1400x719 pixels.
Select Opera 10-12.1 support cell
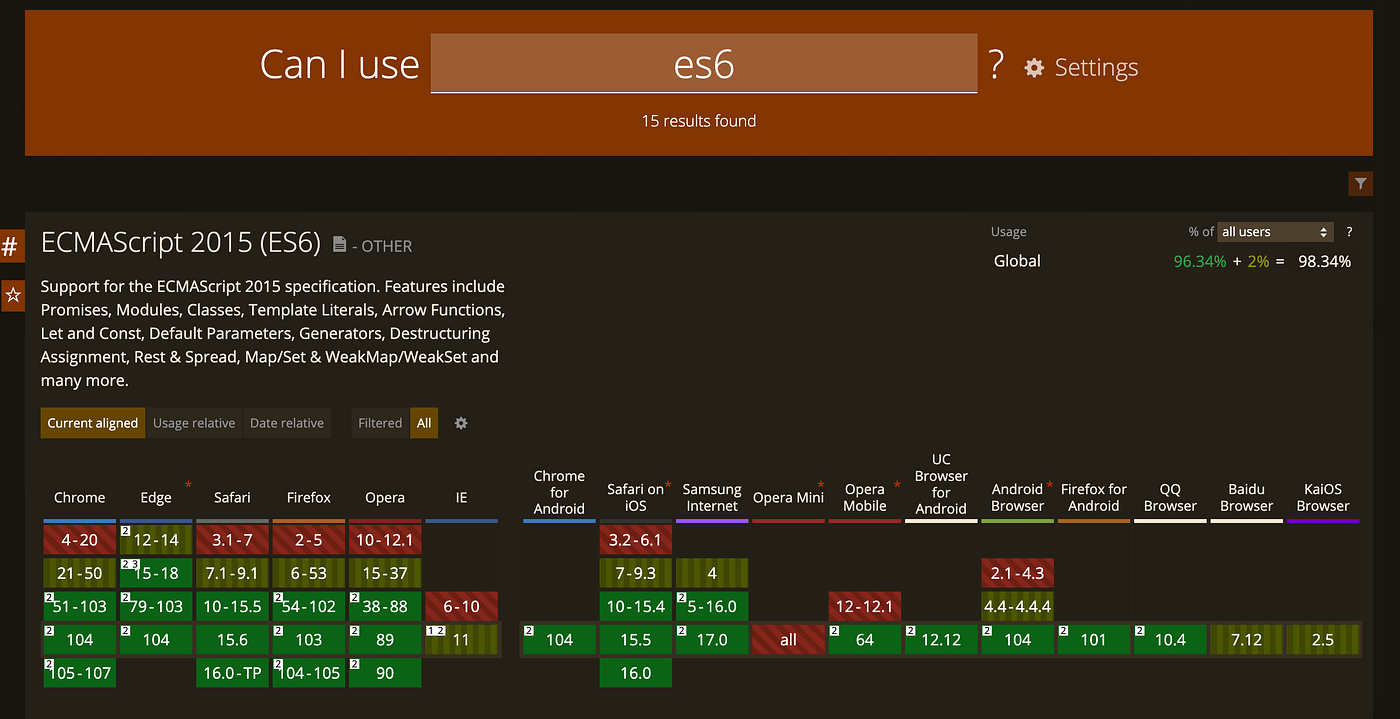pyautogui.click(x=385, y=540)
